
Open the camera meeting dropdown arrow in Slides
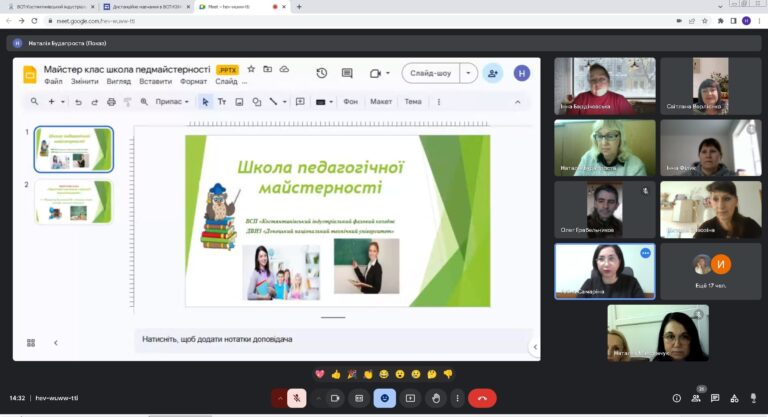388,73
